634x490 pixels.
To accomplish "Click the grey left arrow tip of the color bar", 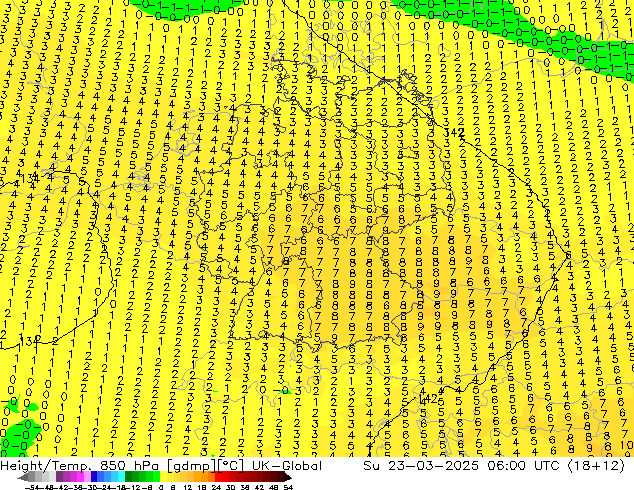I will pyautogui.click(x=22, y=477).
